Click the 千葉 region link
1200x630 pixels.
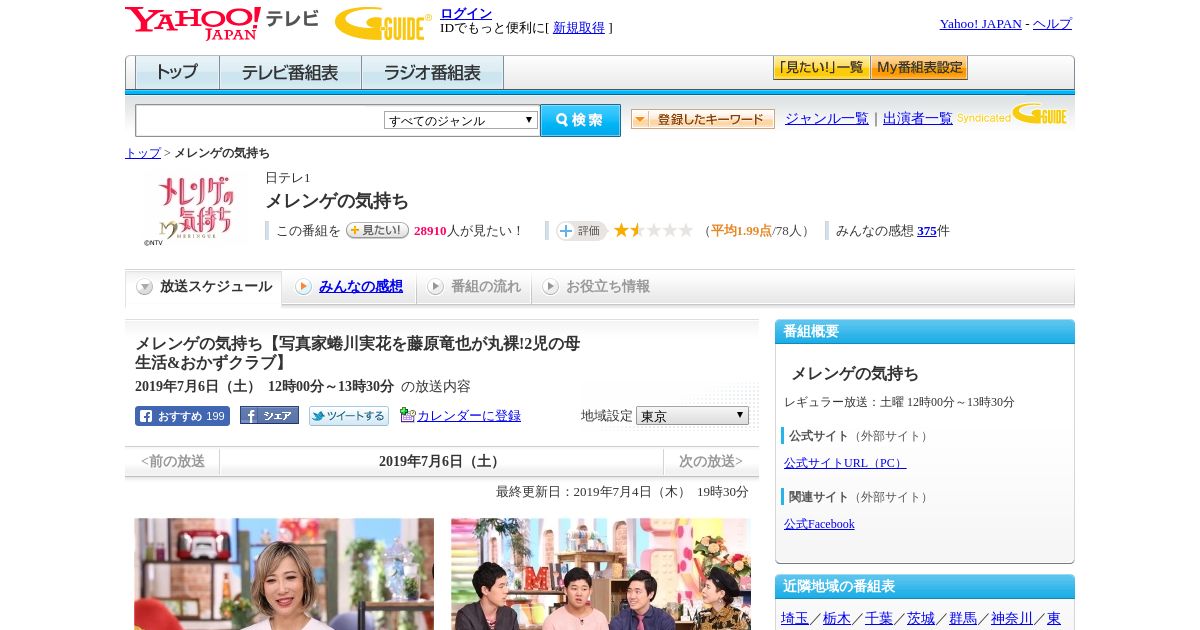coord(879,618)
